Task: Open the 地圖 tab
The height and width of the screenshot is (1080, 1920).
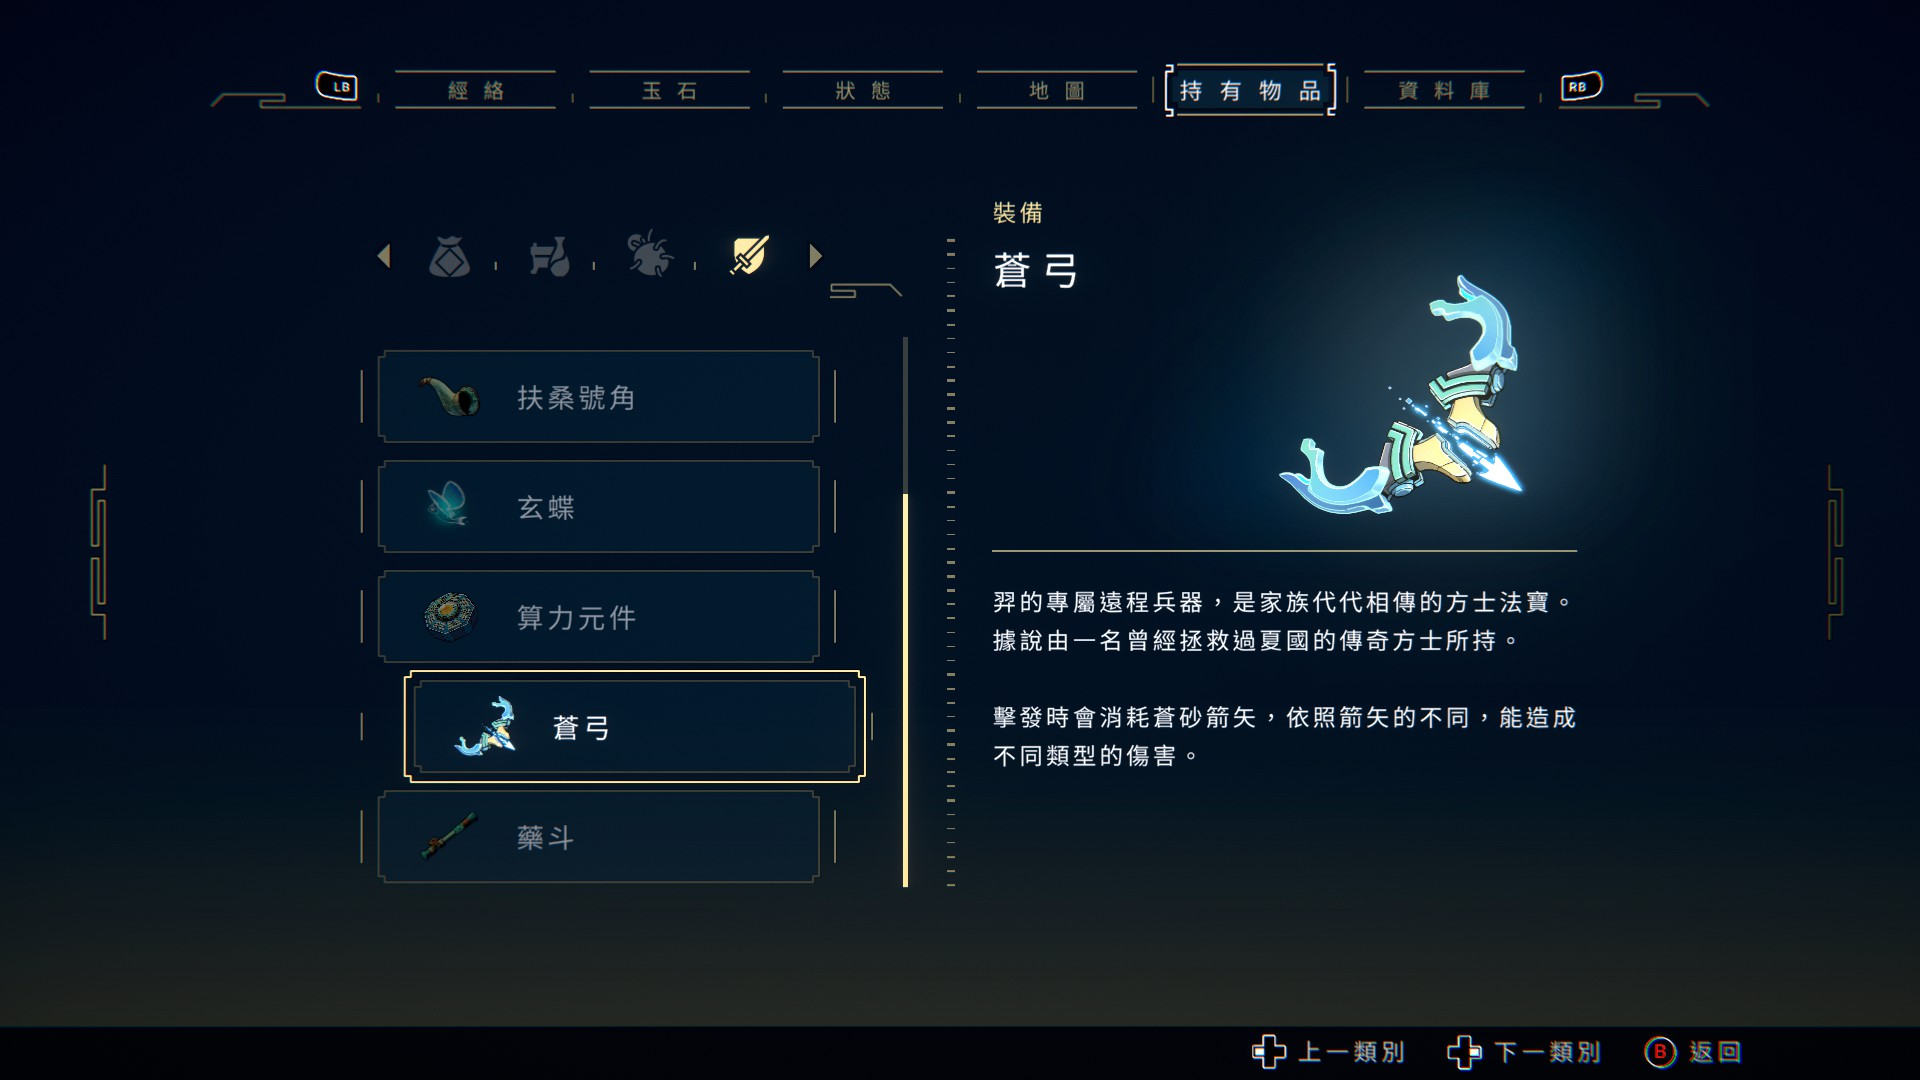Action: click(1057, 90)
